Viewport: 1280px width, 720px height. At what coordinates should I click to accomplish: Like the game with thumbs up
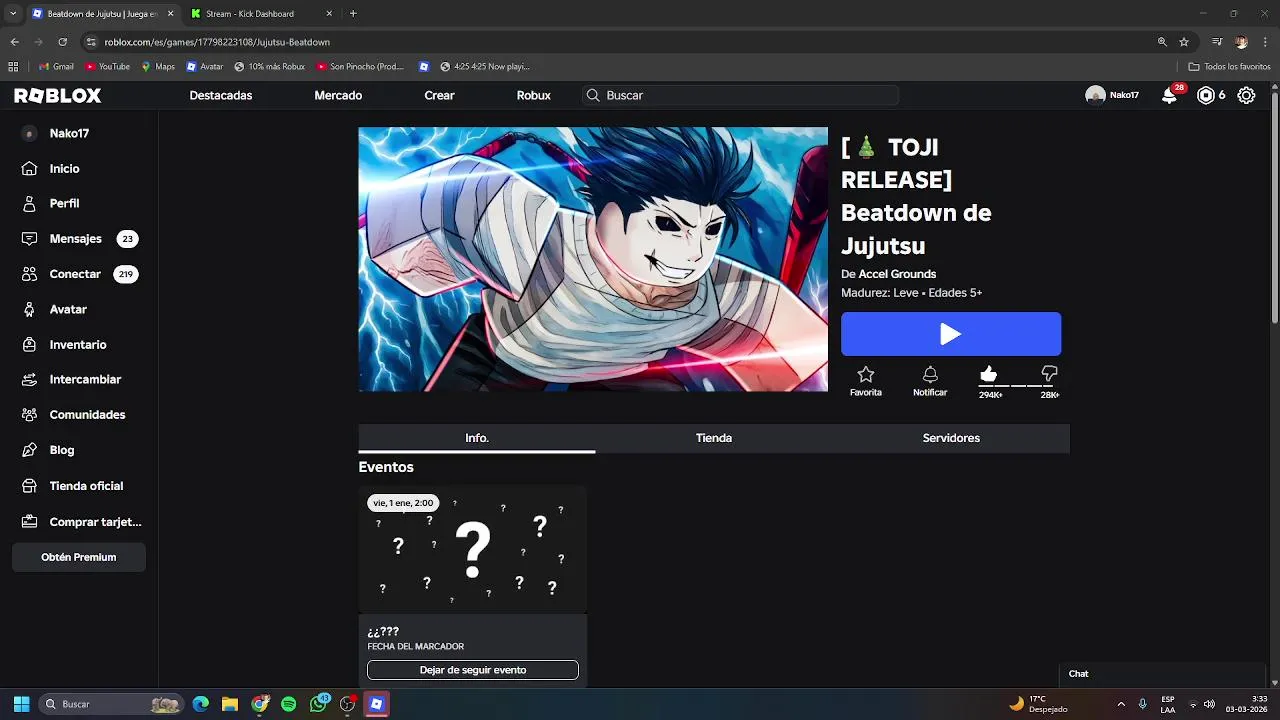click(989, 374)
